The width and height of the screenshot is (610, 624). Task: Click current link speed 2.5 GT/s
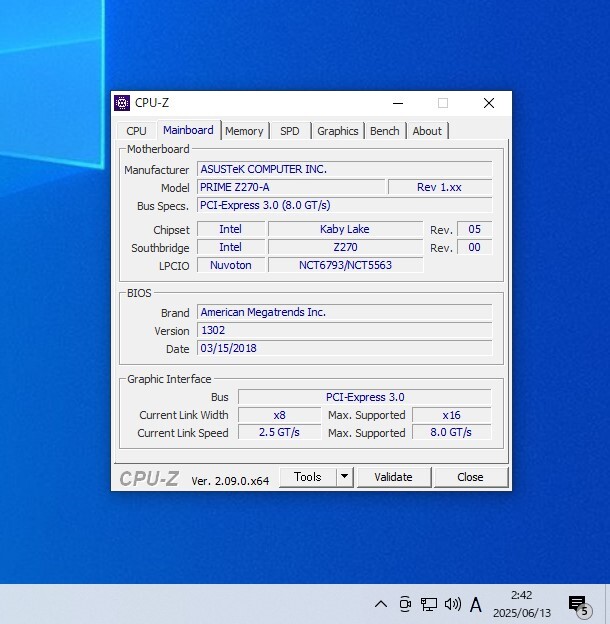click(x=279, y=432)
